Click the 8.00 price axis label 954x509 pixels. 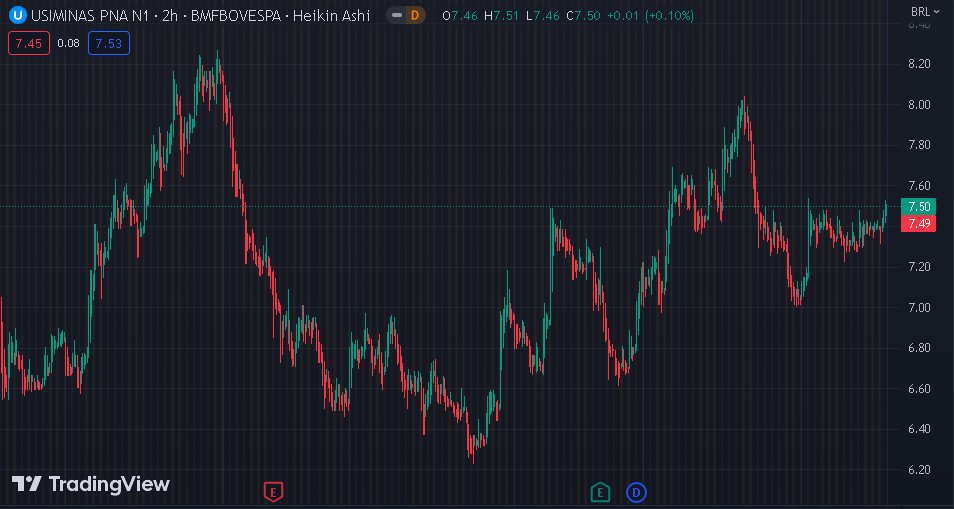(919, 105)
